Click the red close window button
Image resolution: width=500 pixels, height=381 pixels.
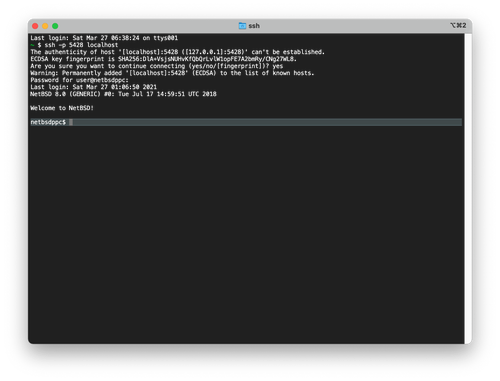point(35,26)
